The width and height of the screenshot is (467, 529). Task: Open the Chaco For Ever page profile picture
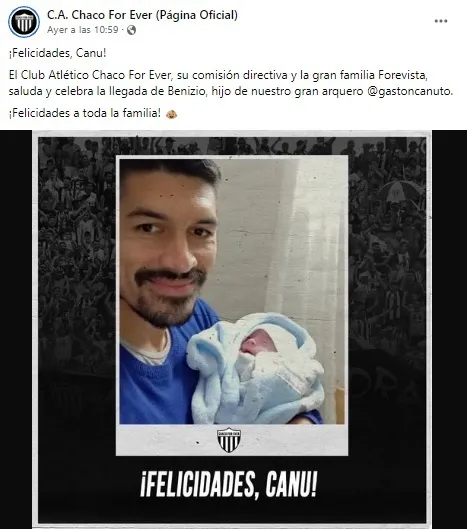[x=24, y=22]
